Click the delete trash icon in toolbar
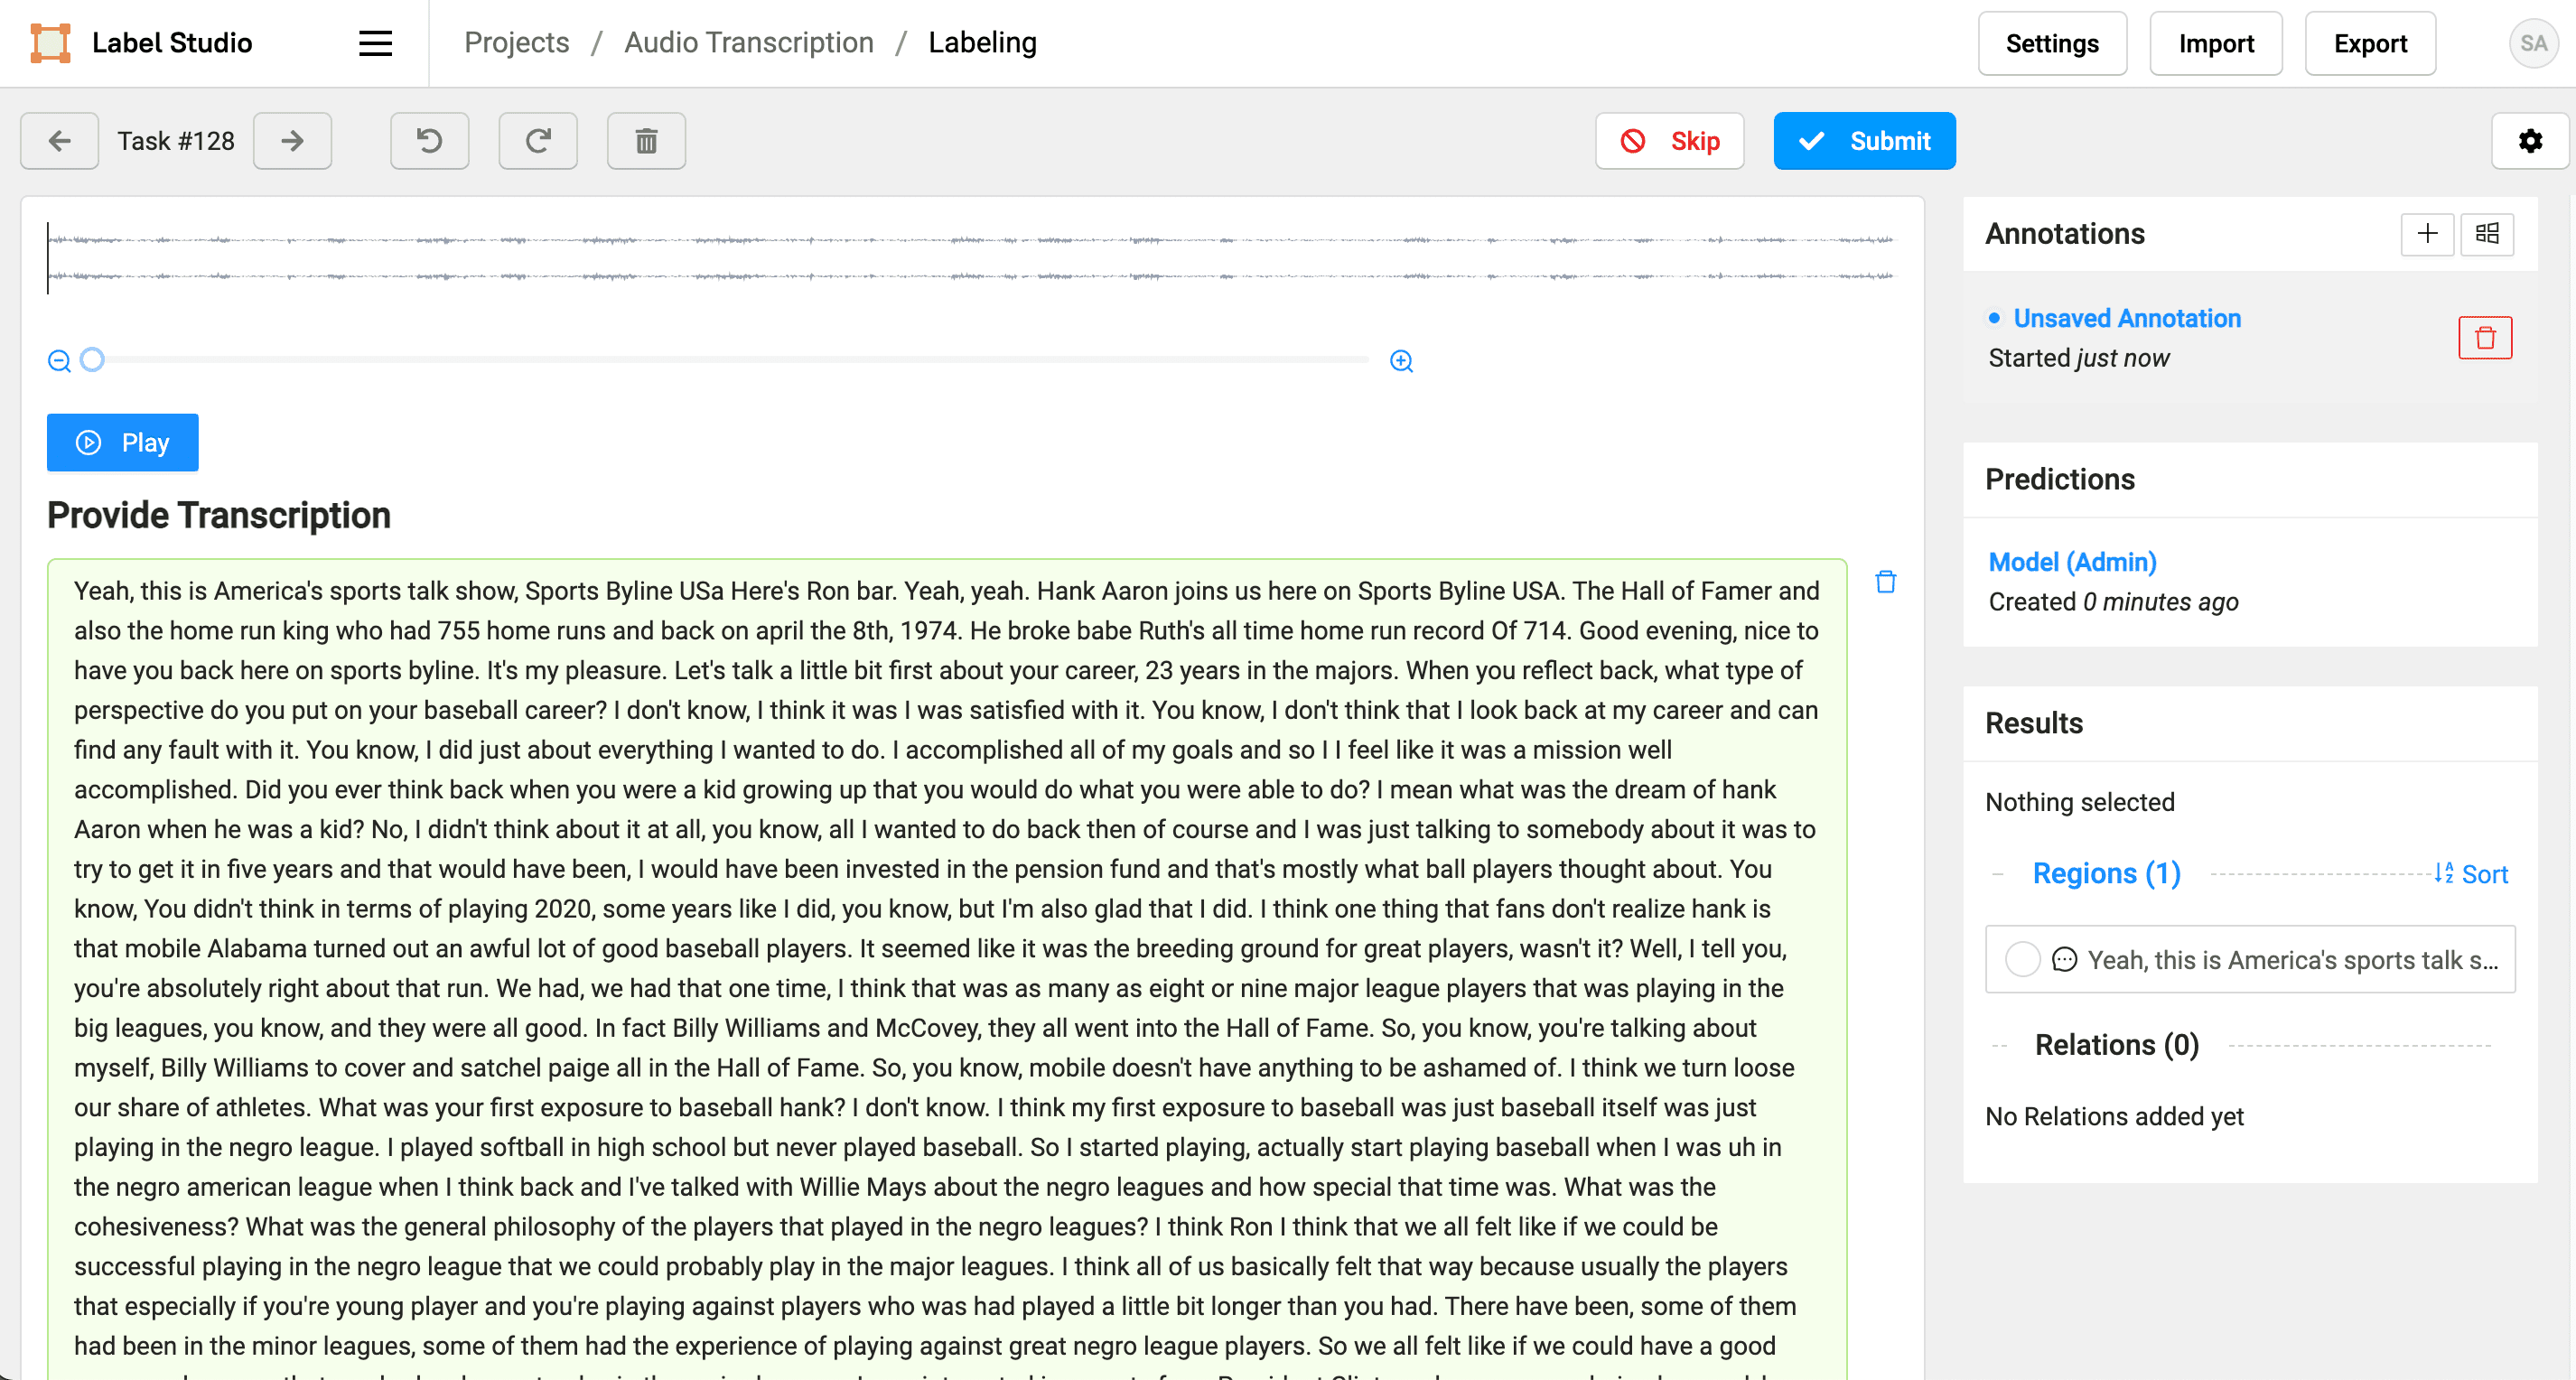The height and width of the screenshot is (1380, 2576). click(x=646, y=140)
